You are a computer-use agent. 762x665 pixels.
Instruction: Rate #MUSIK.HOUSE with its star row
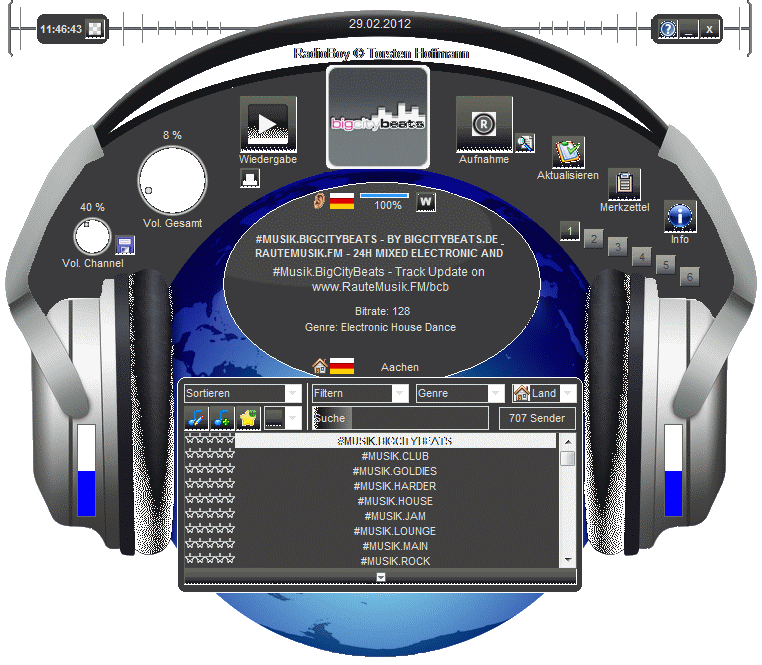point(210,499)
